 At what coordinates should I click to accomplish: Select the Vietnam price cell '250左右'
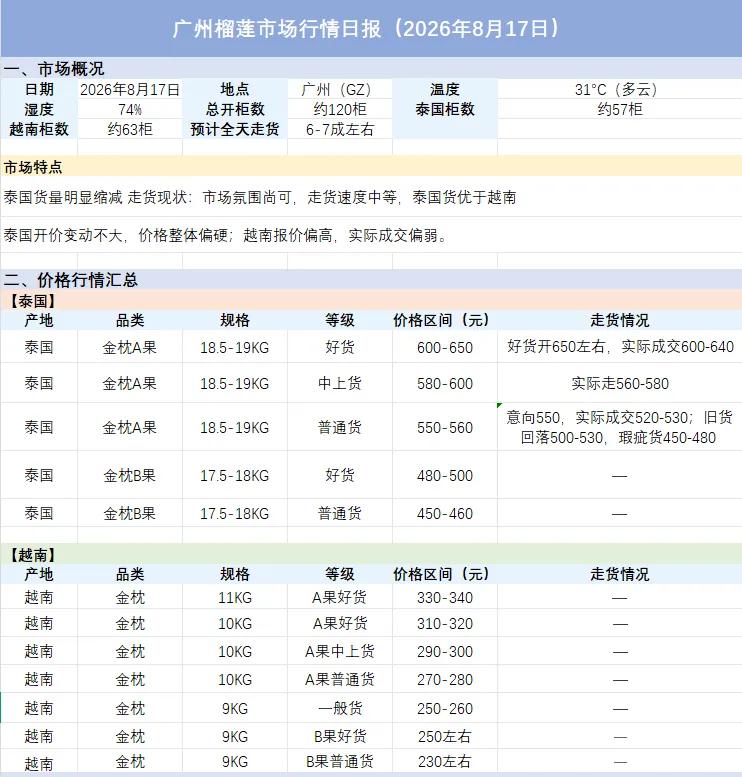pyautogui.click(x=445, y=736)
